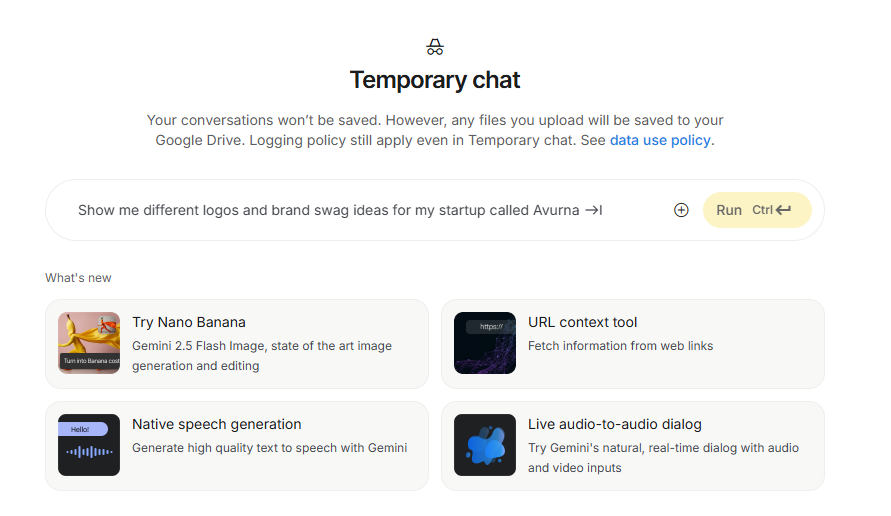Image resolution: width=891 pixels, height=516 pixels.
Task: Click the Fetch information from web links text
Action: (x=620, y=346)
